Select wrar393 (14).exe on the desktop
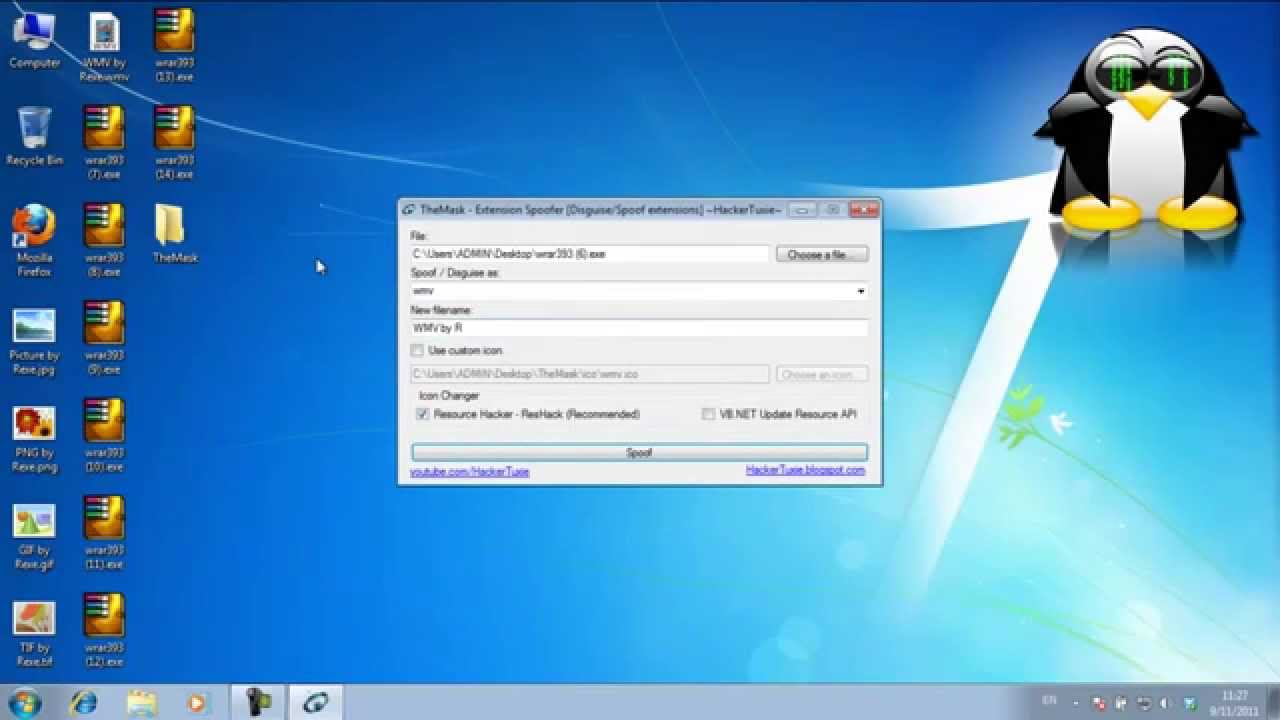The height and width of the screenshot is (720, 1280). click(174, 143)
